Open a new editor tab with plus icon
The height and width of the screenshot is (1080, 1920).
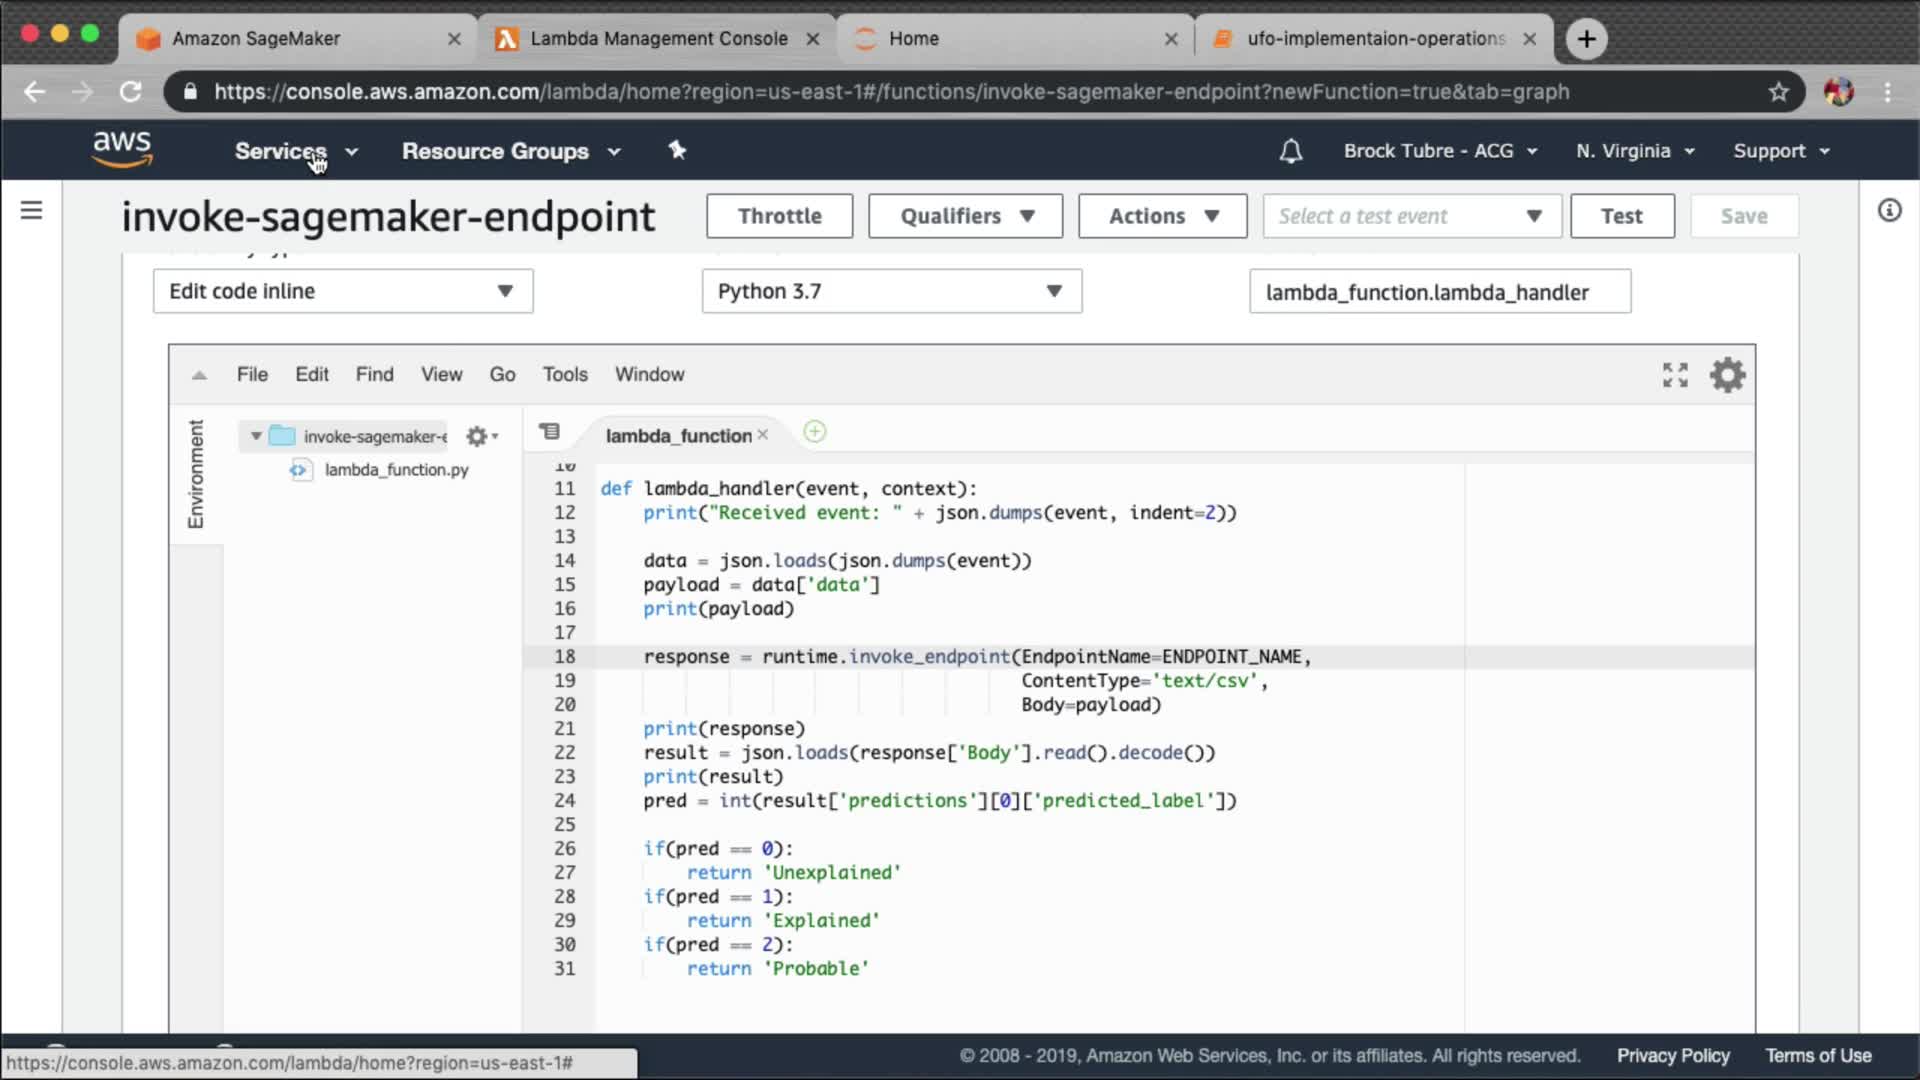tap(814, 432)
